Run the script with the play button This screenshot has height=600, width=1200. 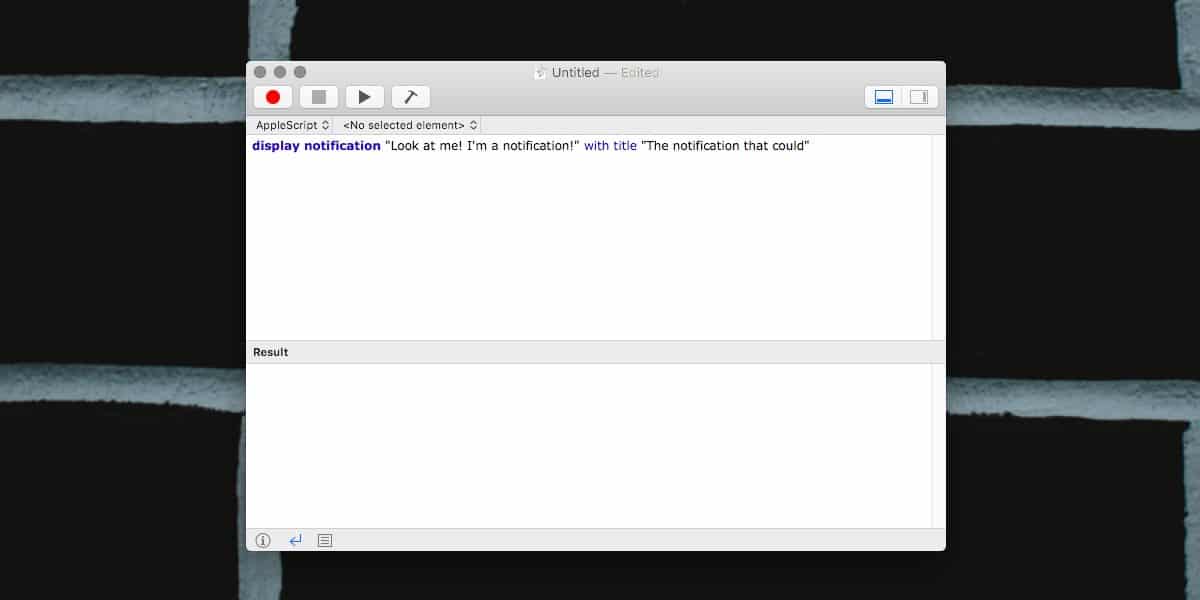point(365,97)
